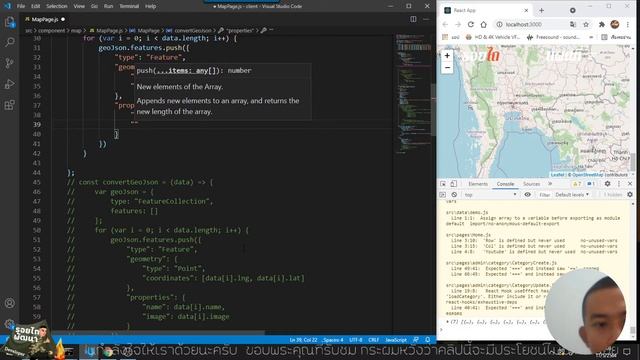Open the console settings gear
The height and width of the screenshot is (360, 640).
(x=630, y=195)
